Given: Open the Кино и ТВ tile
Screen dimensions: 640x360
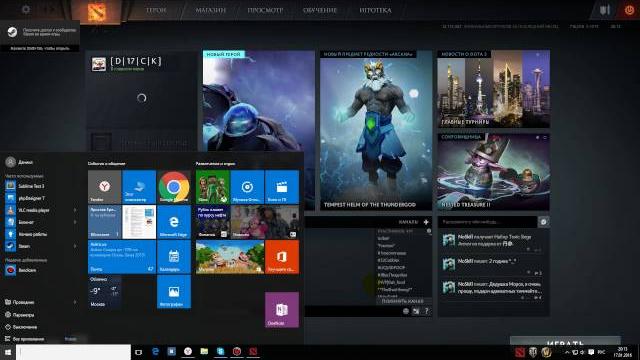Looking at the screenshot, I should 282,187.
